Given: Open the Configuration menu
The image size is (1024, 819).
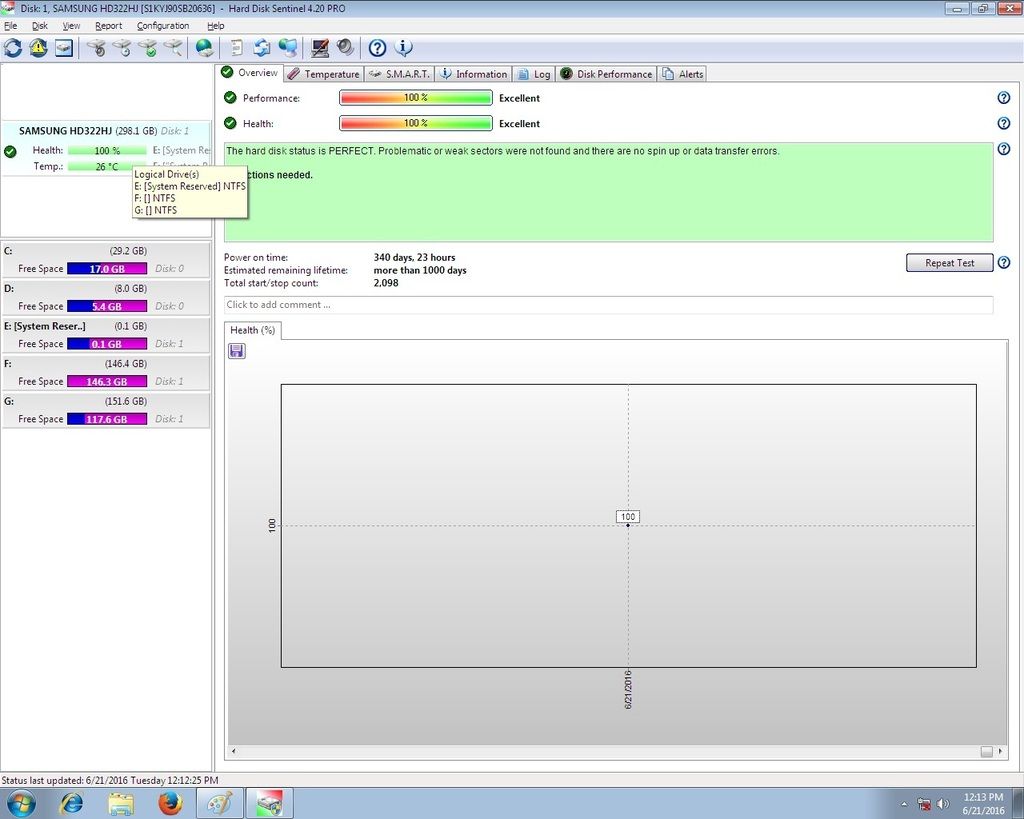Looking at the screenshot, I should click(x=163, y=26).
